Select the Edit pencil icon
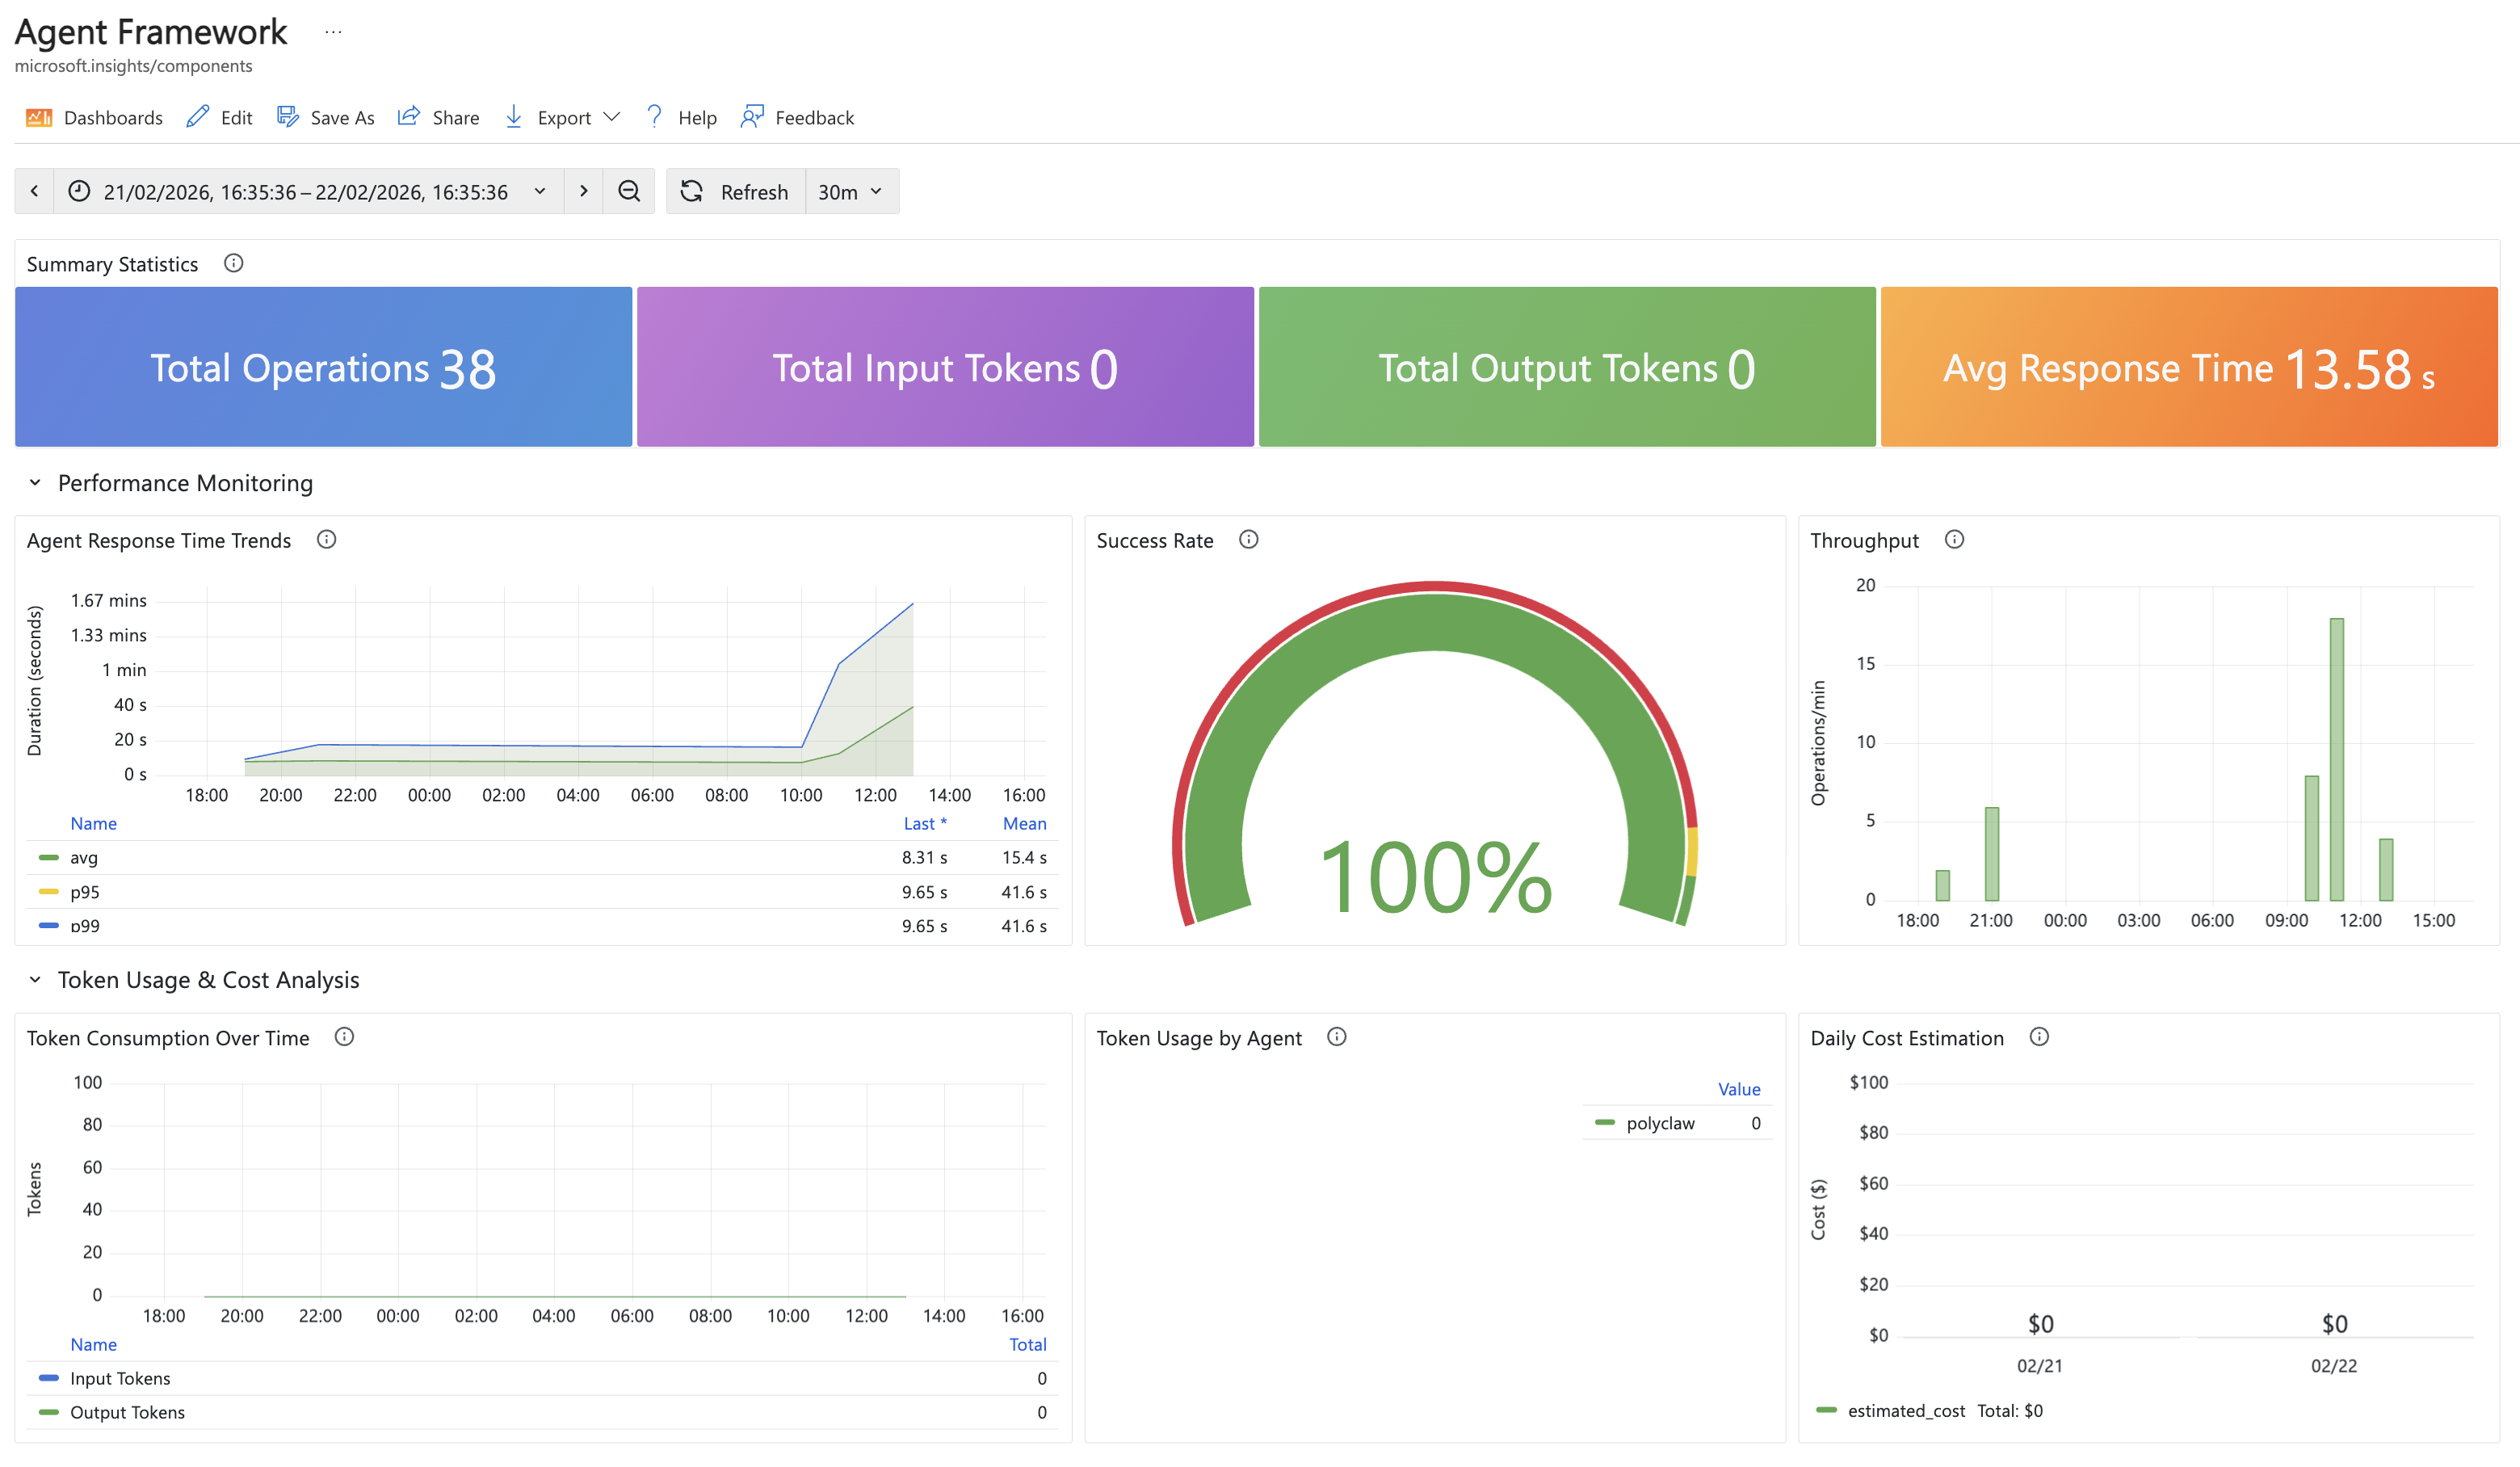Image resolution: width=2520 pixels, height=1467 pixels. (x=197, y=116)
